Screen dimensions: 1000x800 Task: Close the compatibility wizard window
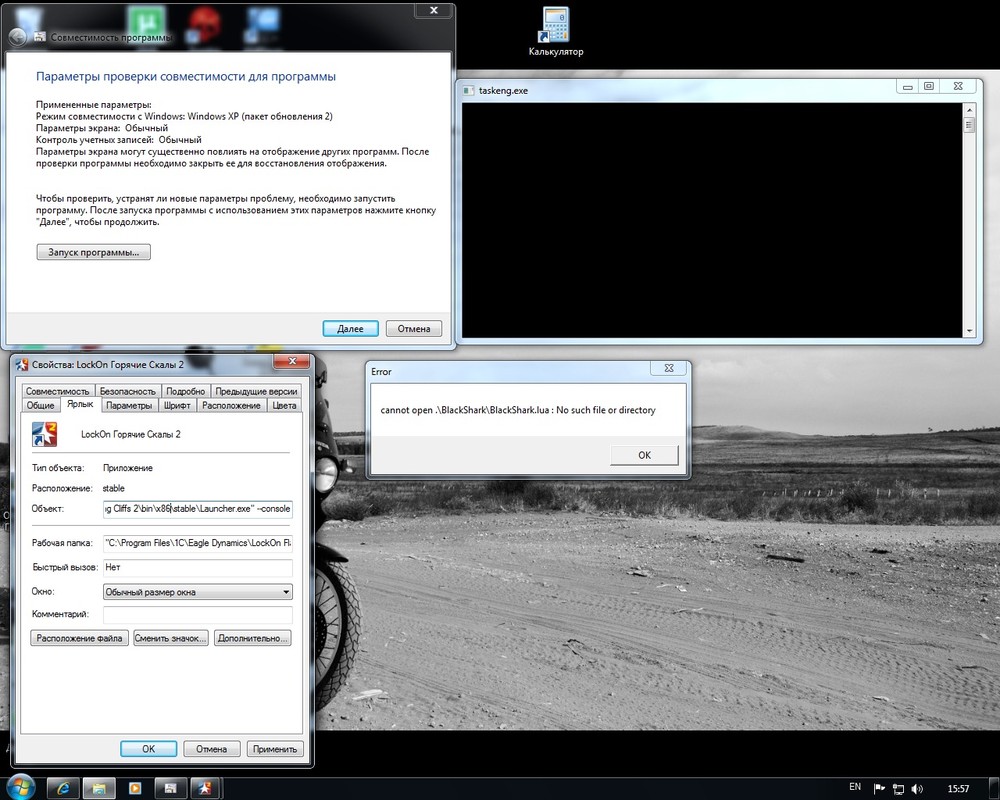tap(434, 10)
